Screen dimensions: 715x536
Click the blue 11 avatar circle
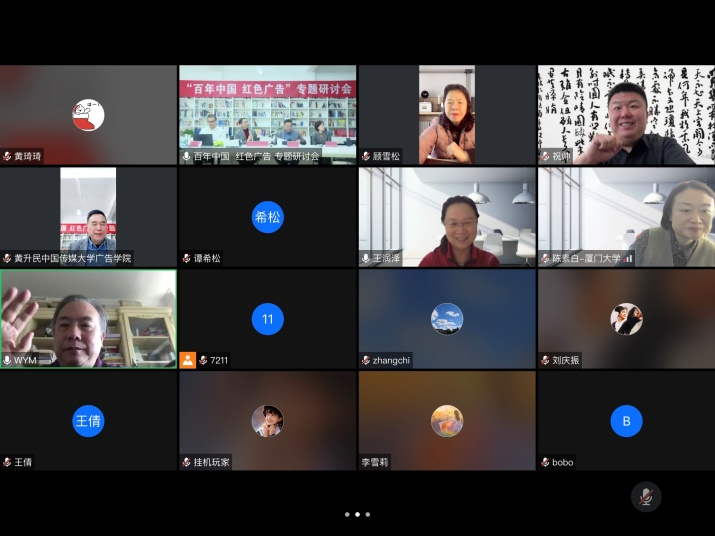pyautogui.click(x=267, y=319)
